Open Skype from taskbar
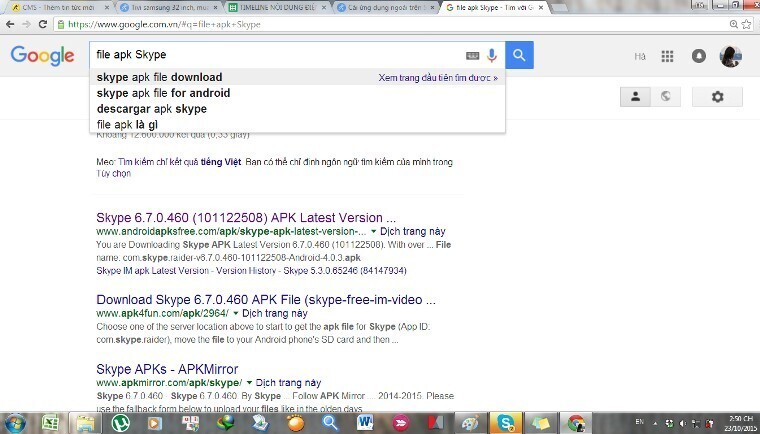 click(x=506, y=423)
